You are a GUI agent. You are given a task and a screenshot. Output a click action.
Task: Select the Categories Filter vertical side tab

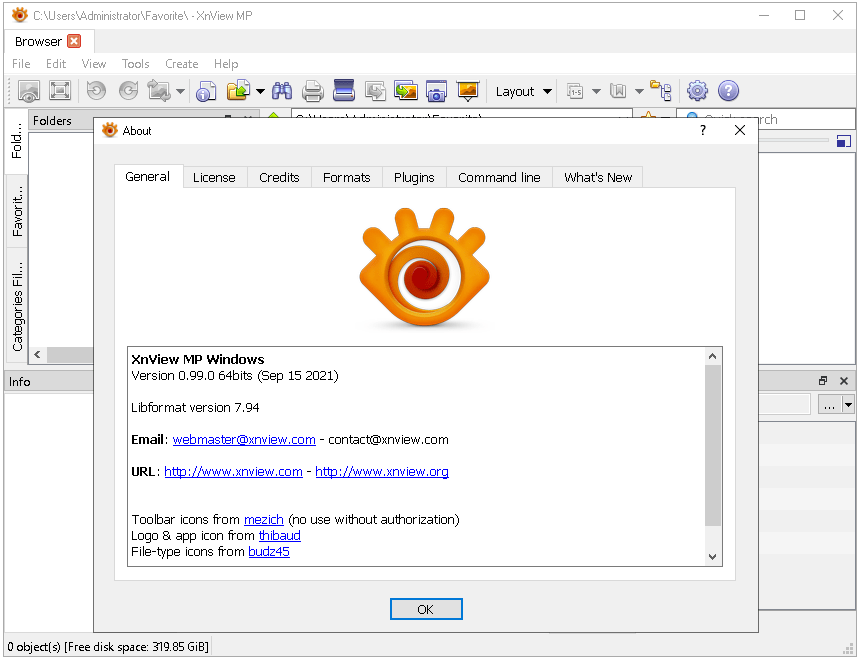[18, 305]
